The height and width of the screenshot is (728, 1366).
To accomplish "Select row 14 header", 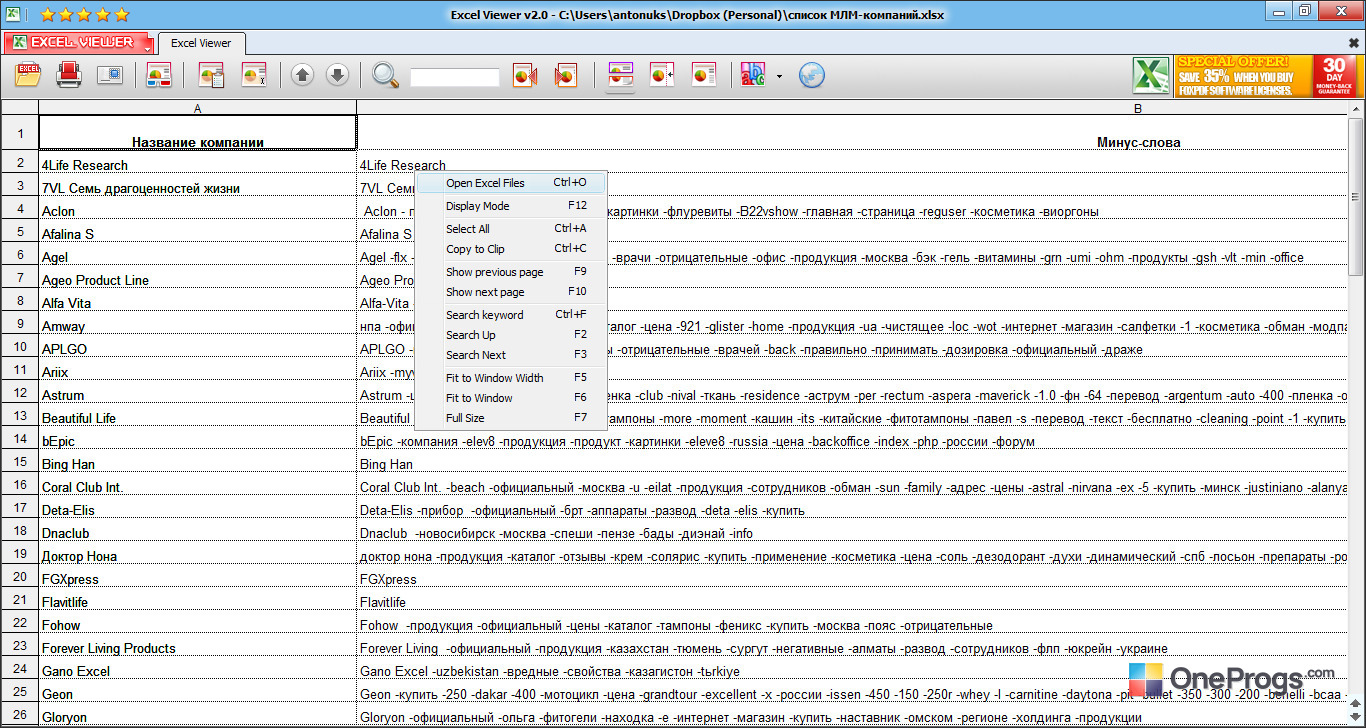I will click(20, 439).
